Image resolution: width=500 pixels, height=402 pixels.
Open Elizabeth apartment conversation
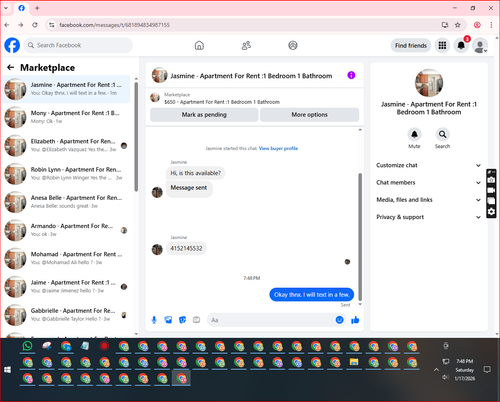point(66,145)
